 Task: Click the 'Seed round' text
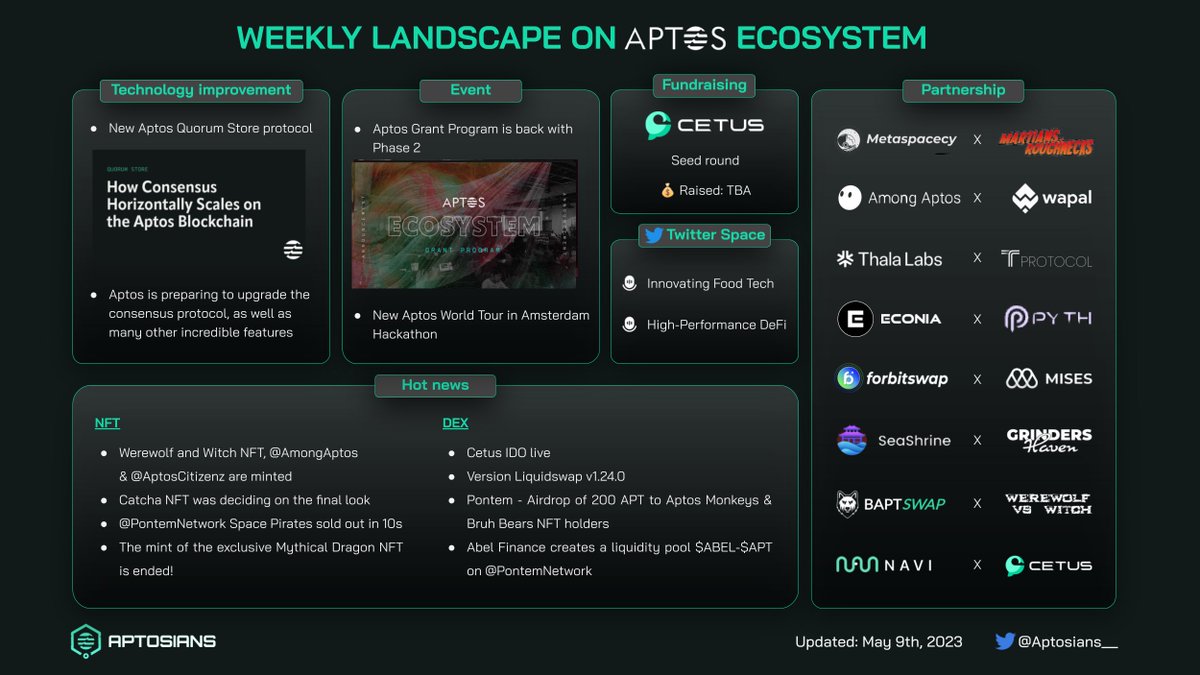click(705, 160)
